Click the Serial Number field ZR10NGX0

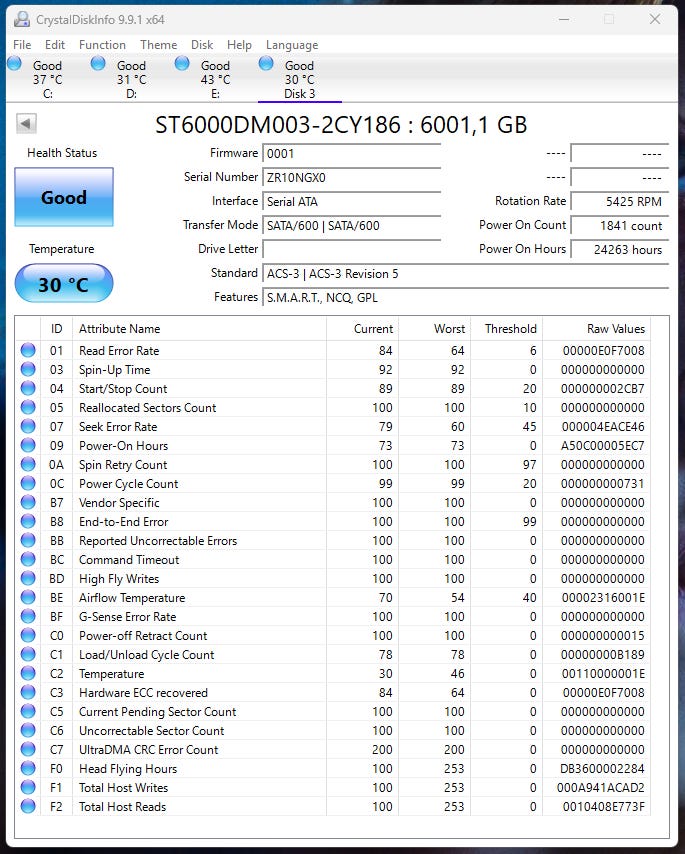click(x=351, y=178)
